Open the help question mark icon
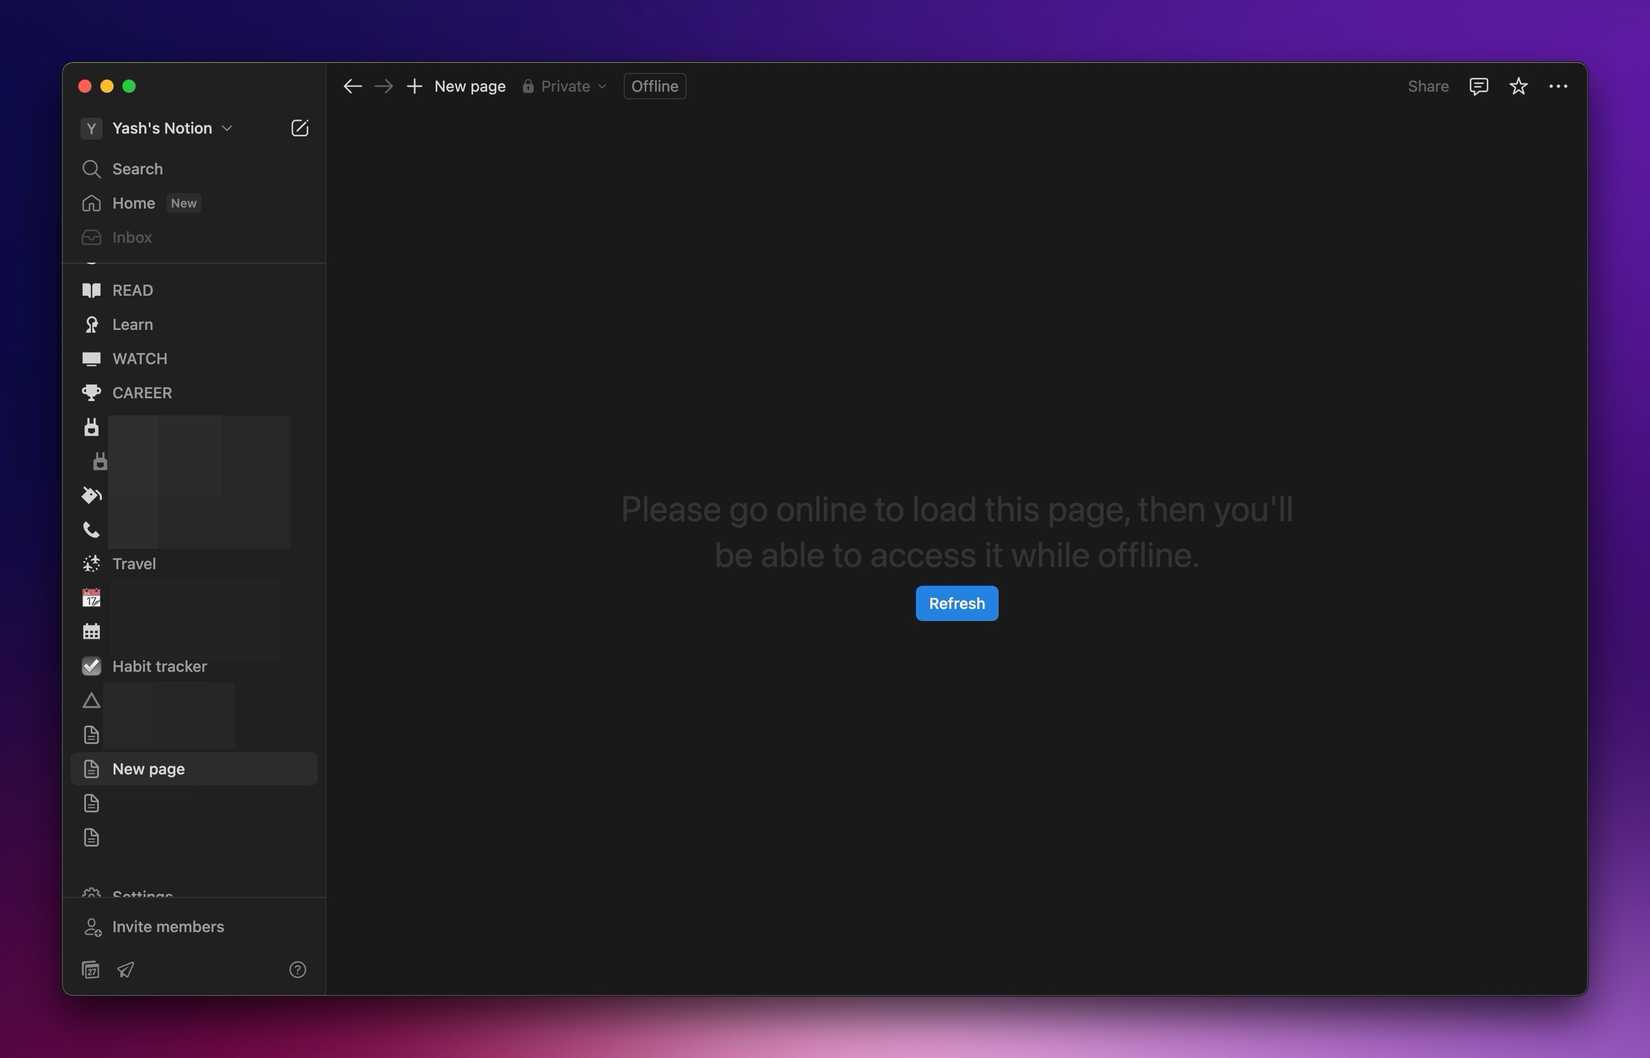This screenshot has width=1650, height=1058. pos(297,970)
